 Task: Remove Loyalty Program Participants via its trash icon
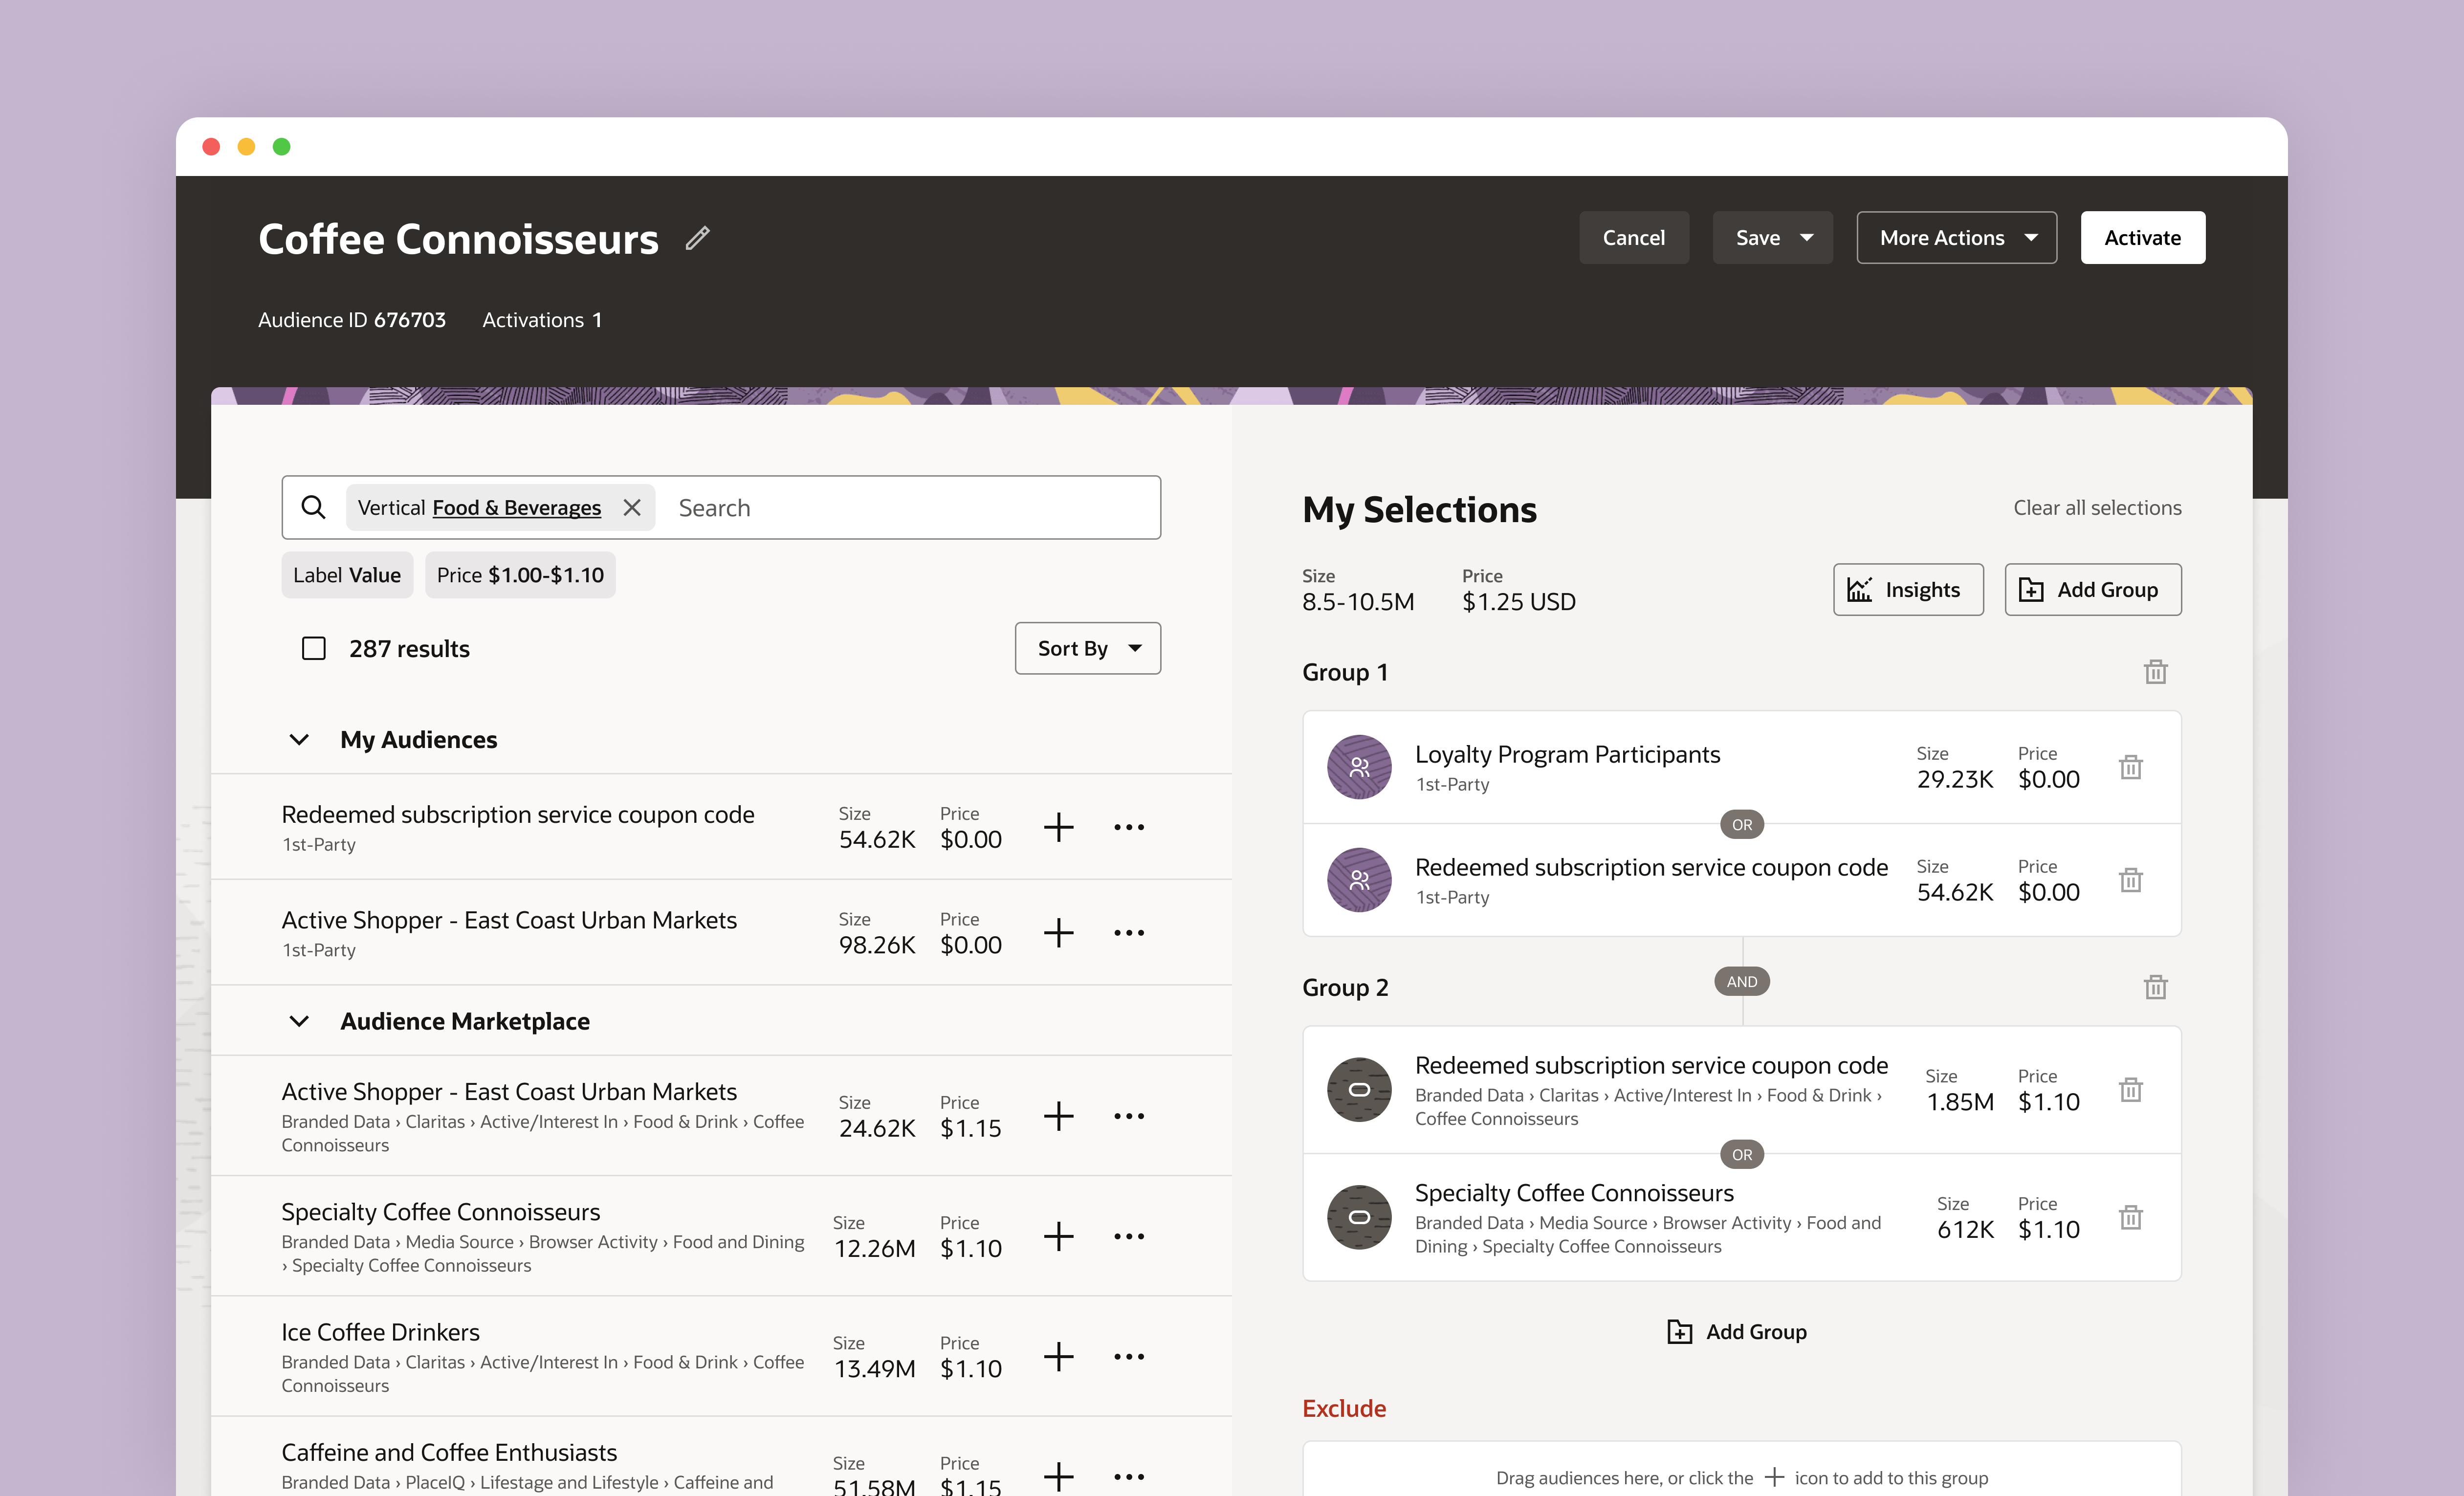[2130, 767]
